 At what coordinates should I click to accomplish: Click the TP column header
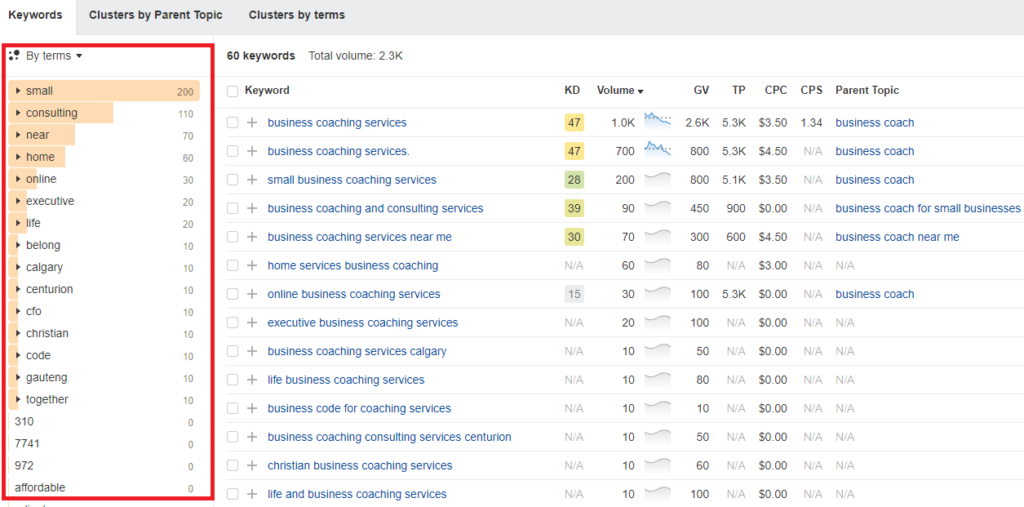[x=739, y=91]
